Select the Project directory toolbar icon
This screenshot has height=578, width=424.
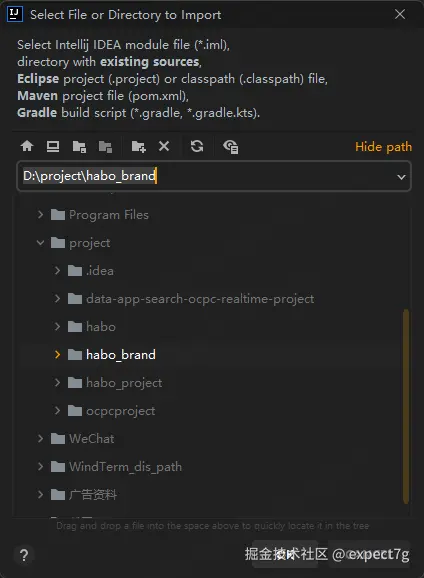click(79, 146)
